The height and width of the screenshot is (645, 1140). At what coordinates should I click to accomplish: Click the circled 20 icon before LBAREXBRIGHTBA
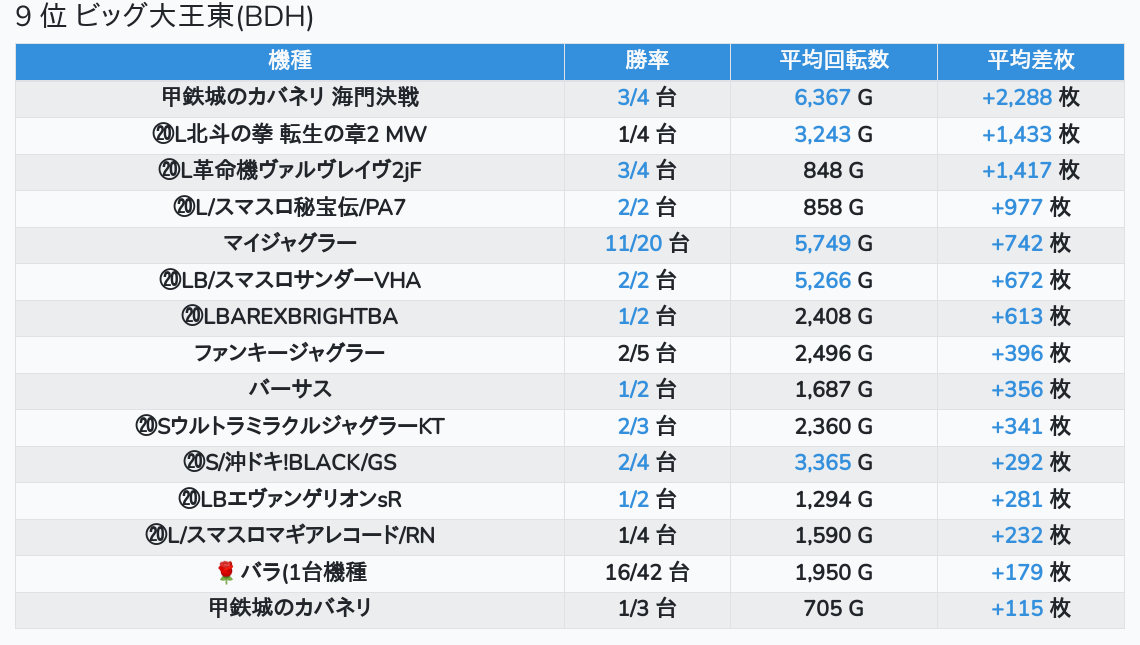click(192, 317)
